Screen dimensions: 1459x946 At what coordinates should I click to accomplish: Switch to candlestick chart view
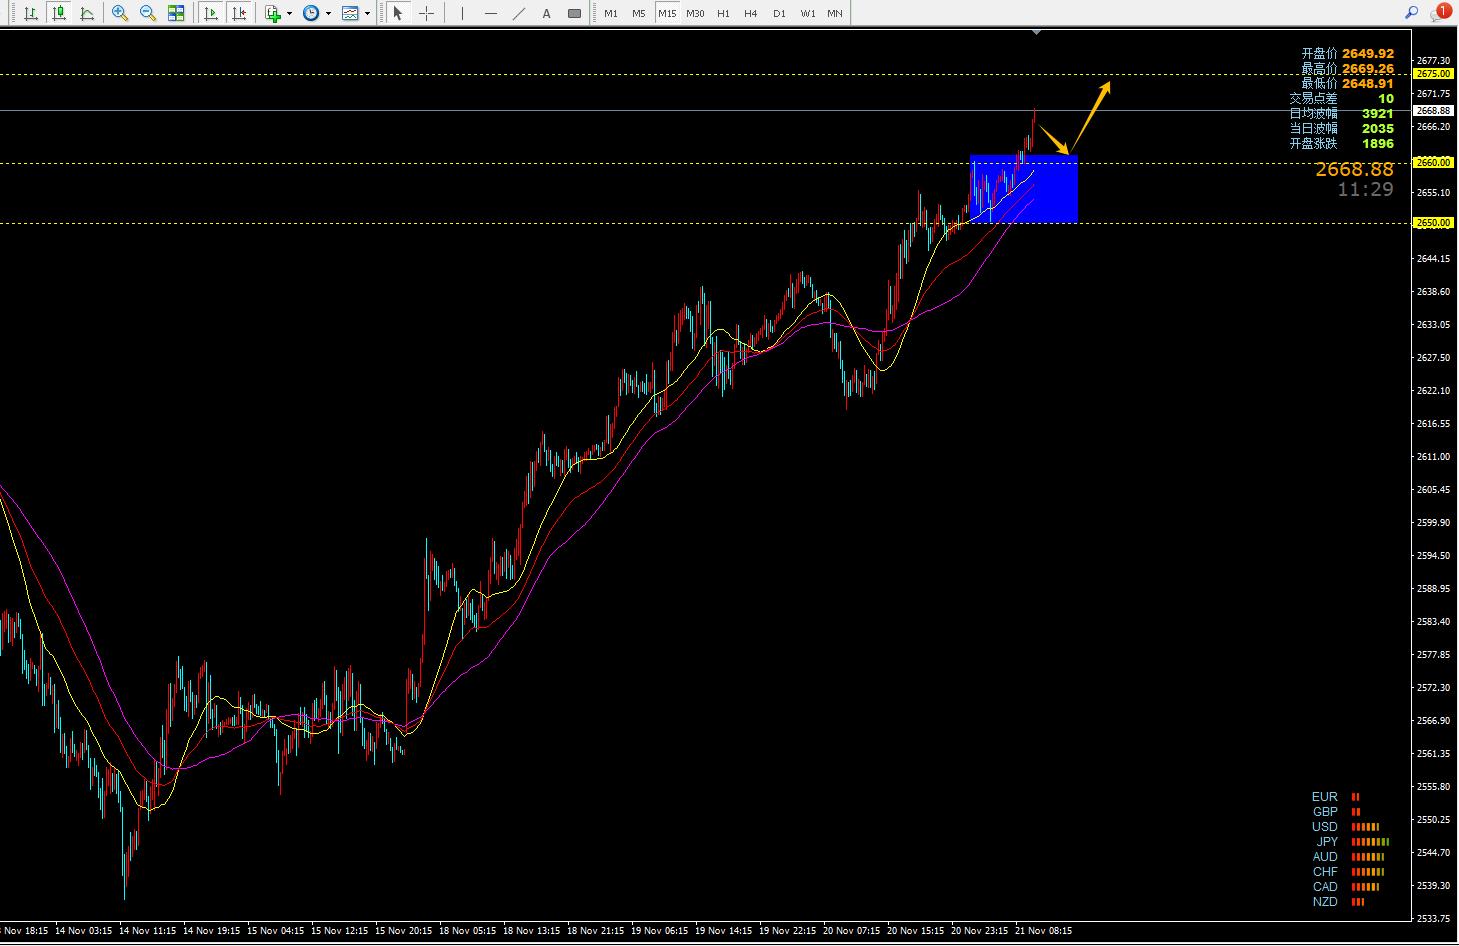coord(59,13)
